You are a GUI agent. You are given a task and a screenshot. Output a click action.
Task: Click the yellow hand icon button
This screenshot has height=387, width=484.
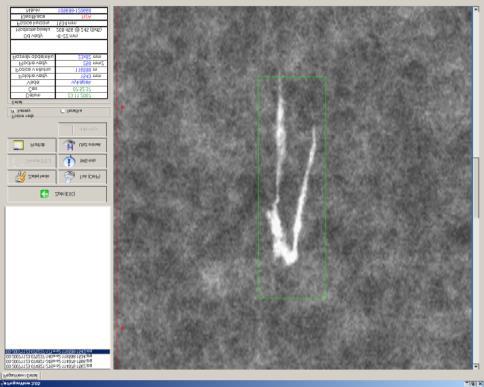point(32,177)
